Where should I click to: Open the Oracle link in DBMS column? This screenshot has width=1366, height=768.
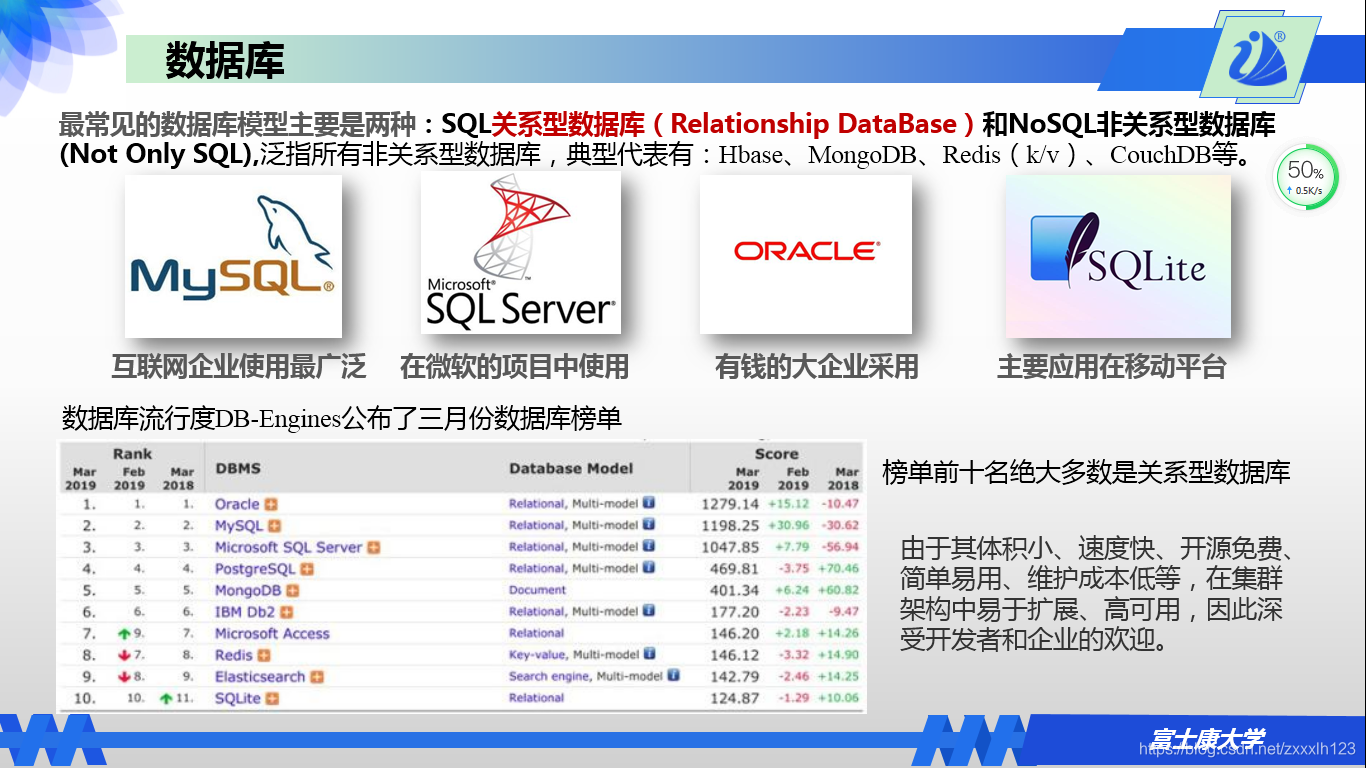pos(237,504)
